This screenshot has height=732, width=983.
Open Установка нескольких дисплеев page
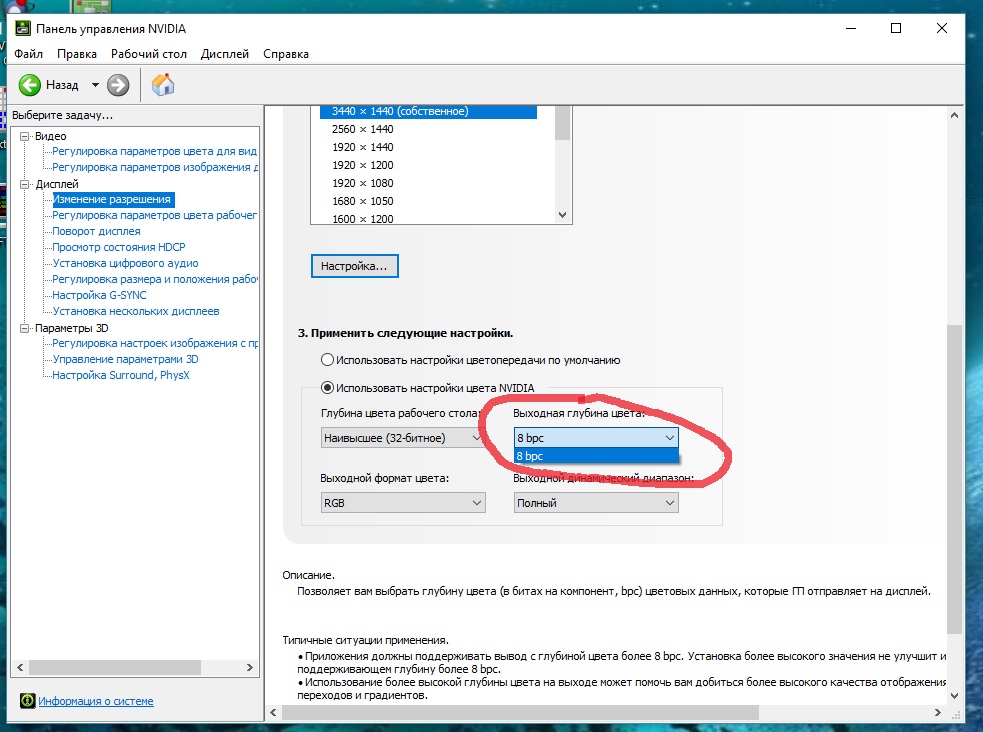tap(135, 311)
